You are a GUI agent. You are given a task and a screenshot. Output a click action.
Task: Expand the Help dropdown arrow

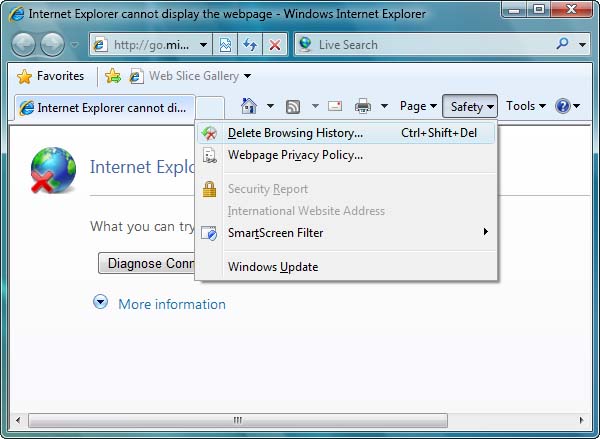[577, 106]
